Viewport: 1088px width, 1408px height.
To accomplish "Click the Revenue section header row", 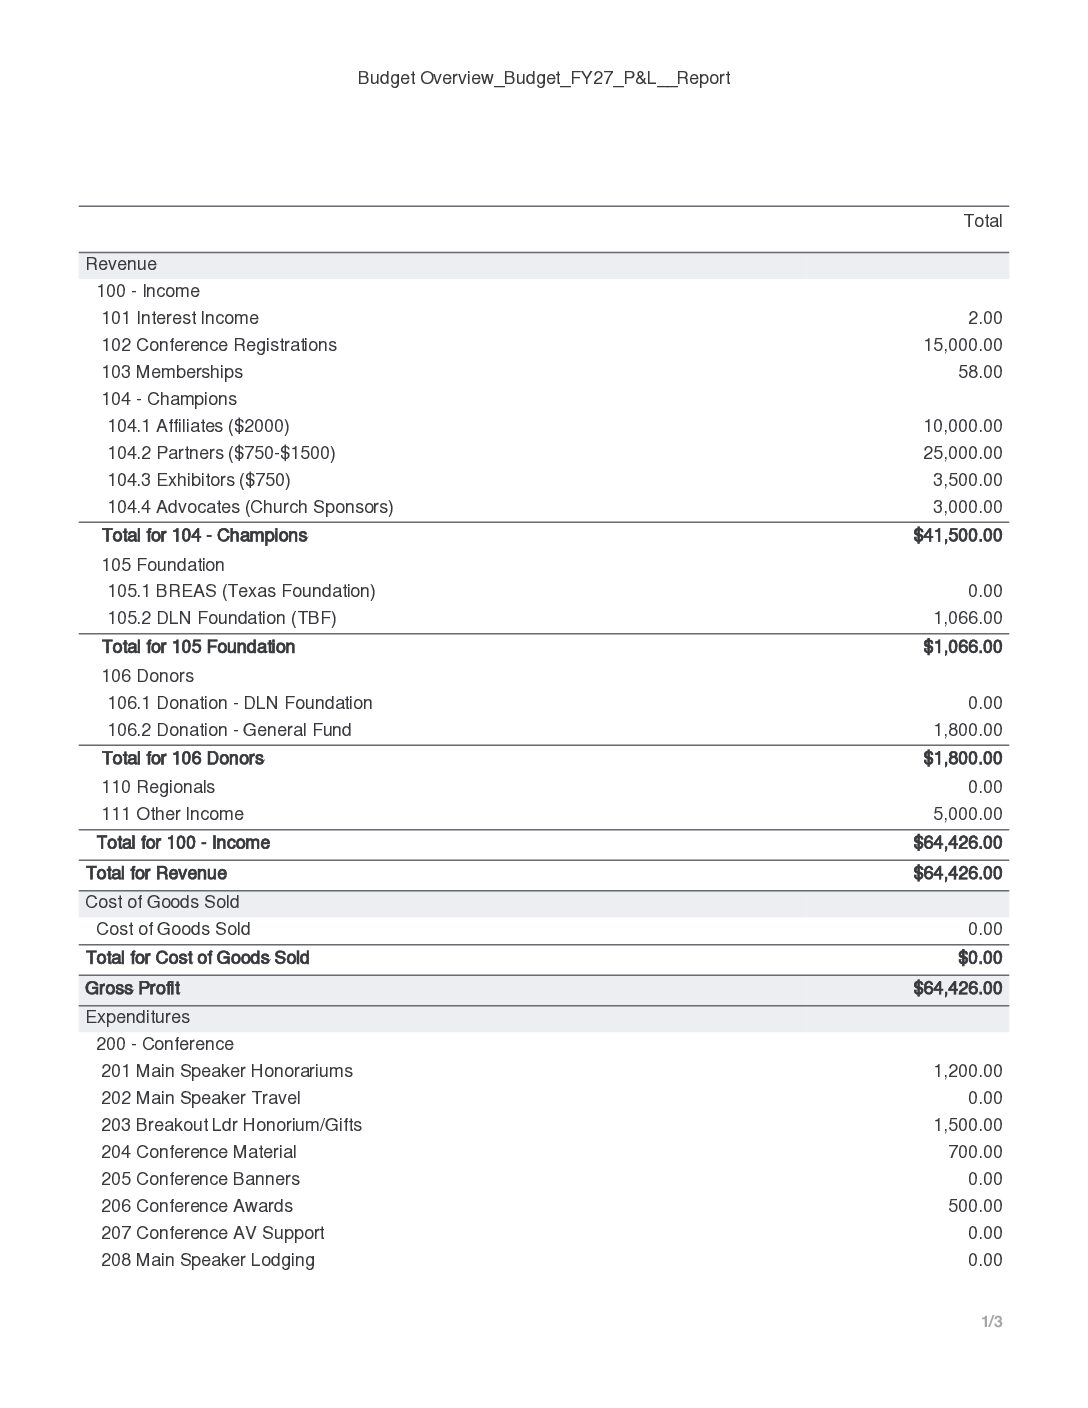I will click(x=544, y=265).
